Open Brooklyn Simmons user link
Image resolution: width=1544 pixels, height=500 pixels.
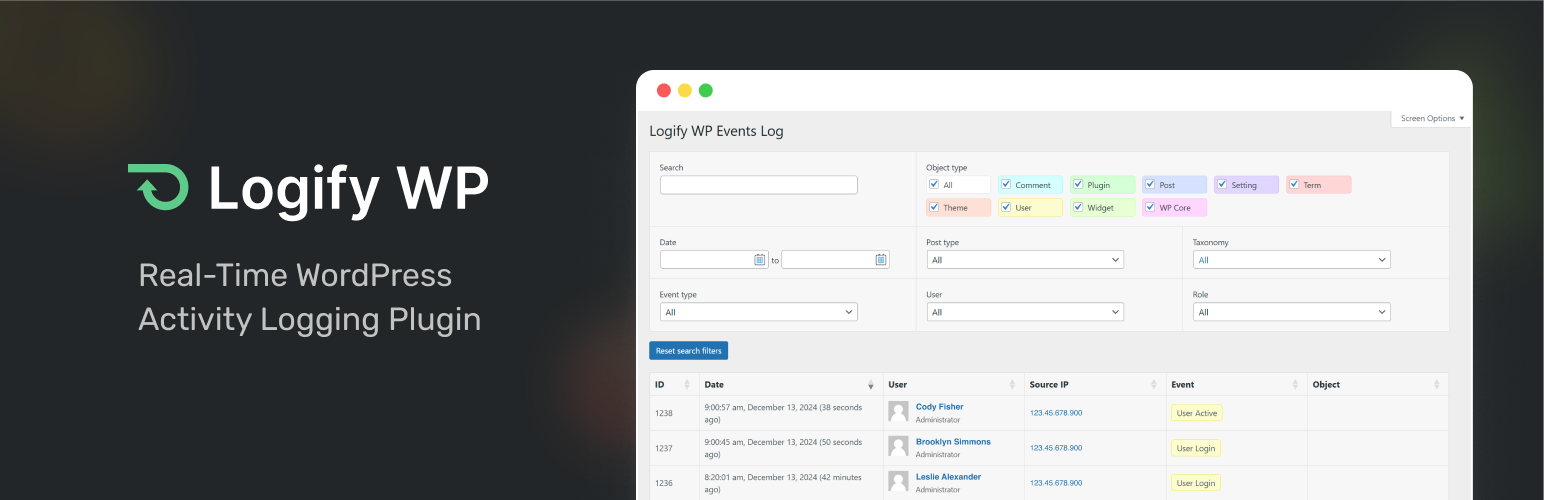point(953,442)
